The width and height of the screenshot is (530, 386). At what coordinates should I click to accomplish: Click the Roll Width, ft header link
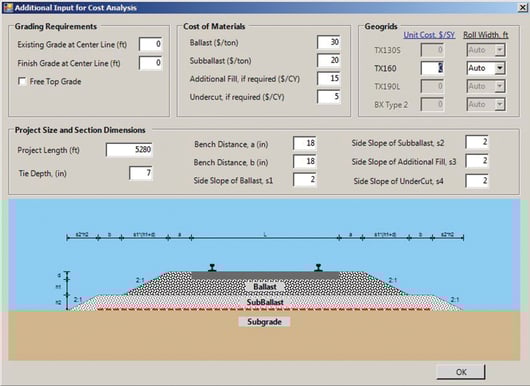[486, 35]
